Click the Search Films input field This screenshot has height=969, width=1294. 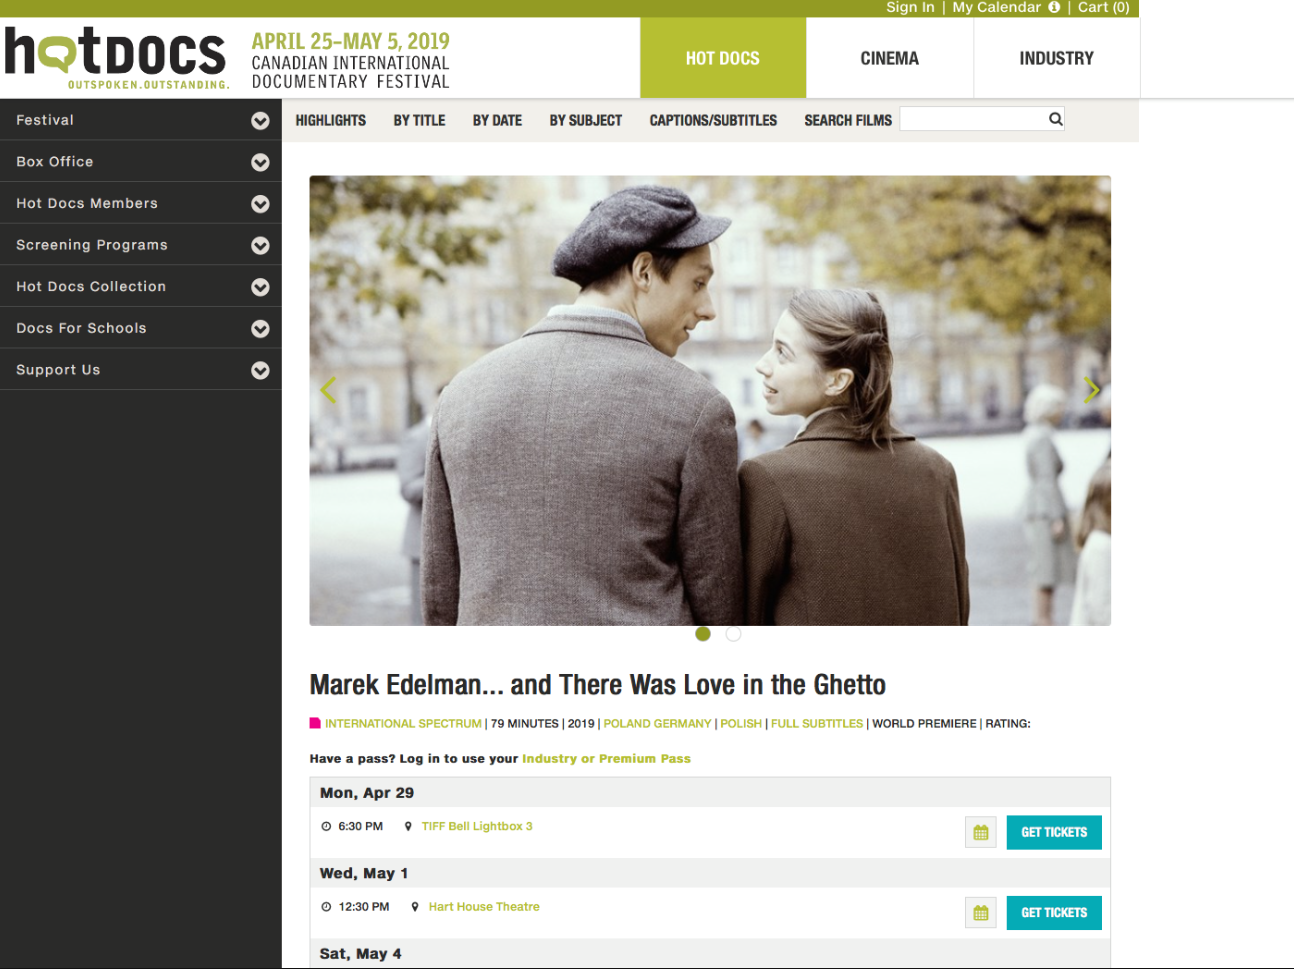pyautogui.click(x=973, y=119)
